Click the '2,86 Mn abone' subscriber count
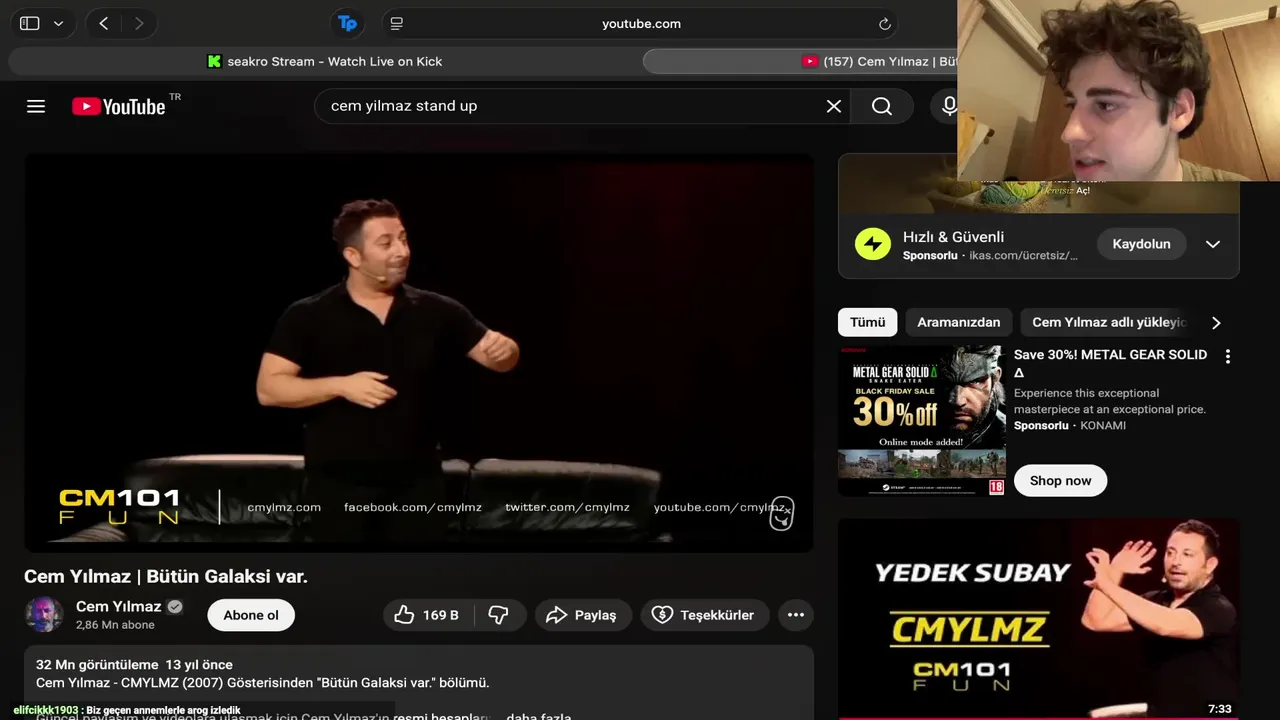Screen dimensions: 1280x720 [115, 625]
